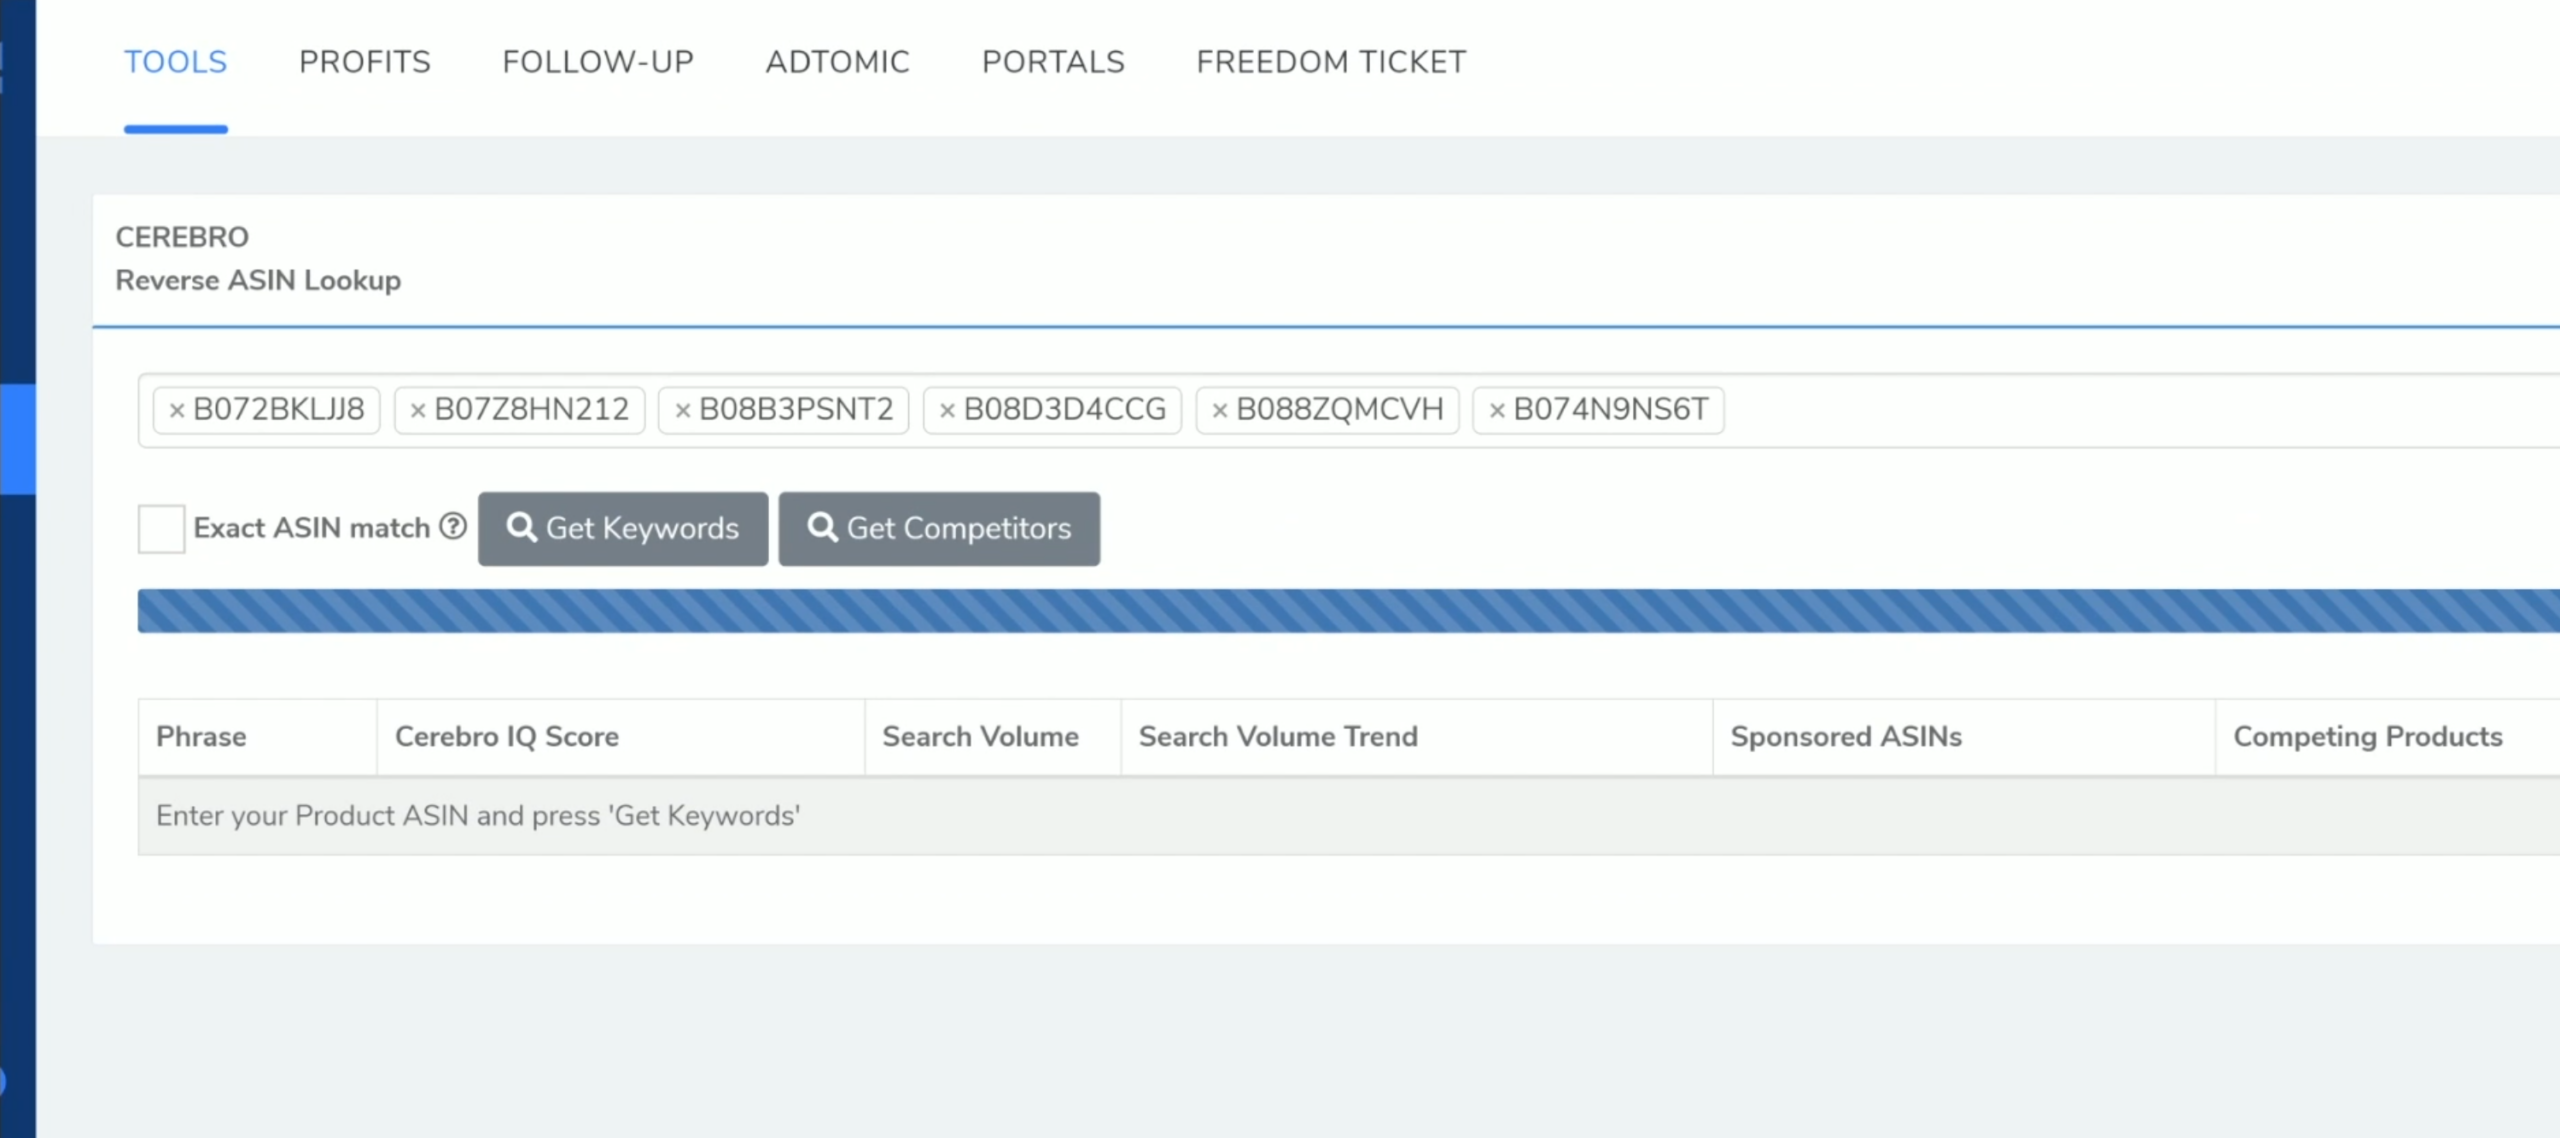The width and height of the screenshot is (2560, 1138).
Task: Go to the FOLLOW-UP tab
Action: (597, 62)
